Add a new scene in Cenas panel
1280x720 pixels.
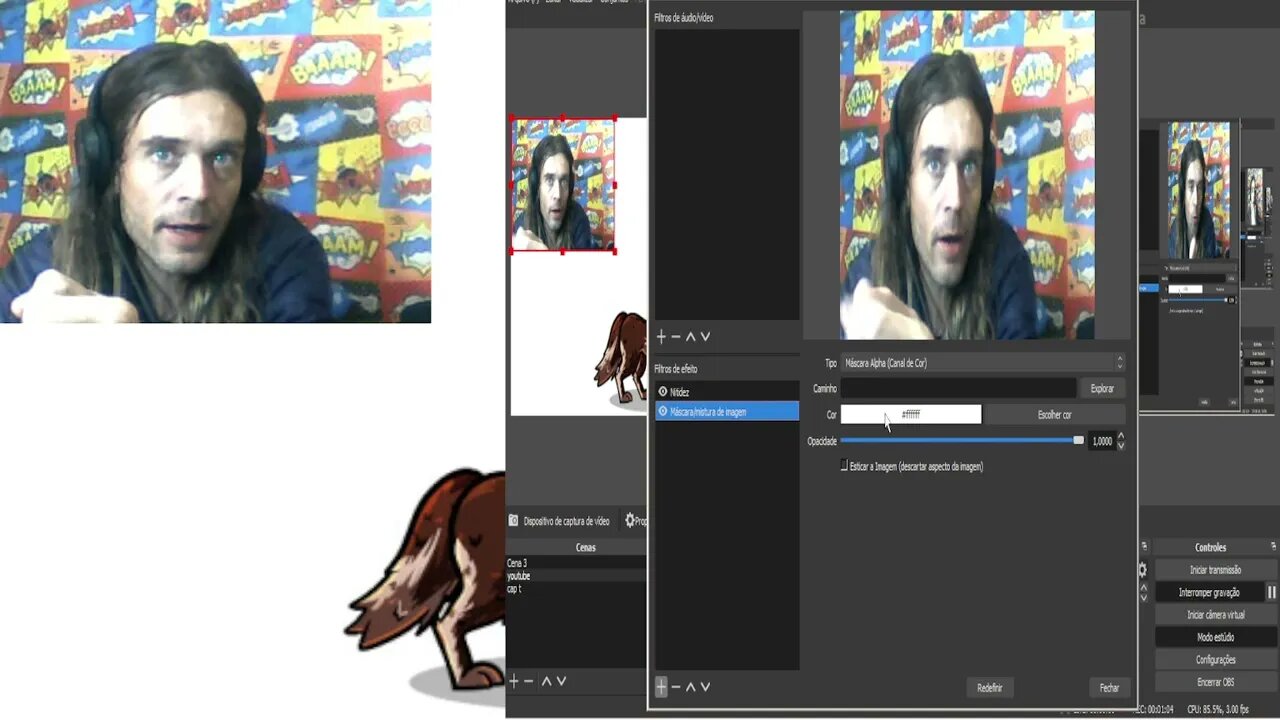(514, 681)
